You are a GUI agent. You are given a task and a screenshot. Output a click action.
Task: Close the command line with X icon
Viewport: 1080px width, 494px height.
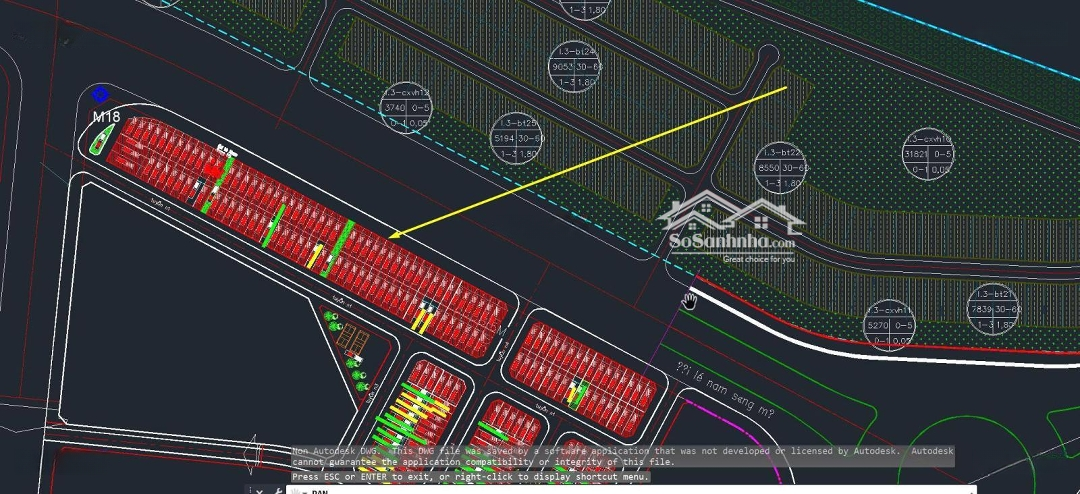coord(257,490)
